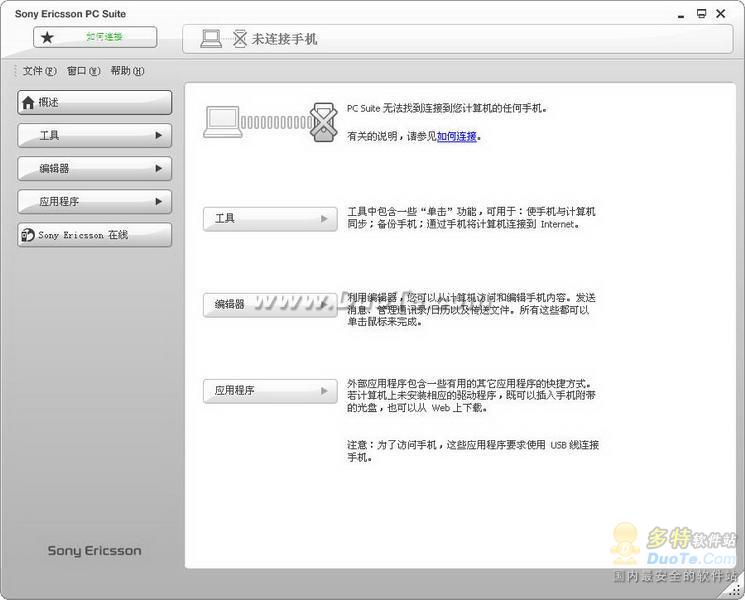This screenshot has width=745, height=600.
Task: Click the 如何连接 green button at top
Action: pyautogui.click(x=95, y=37)
